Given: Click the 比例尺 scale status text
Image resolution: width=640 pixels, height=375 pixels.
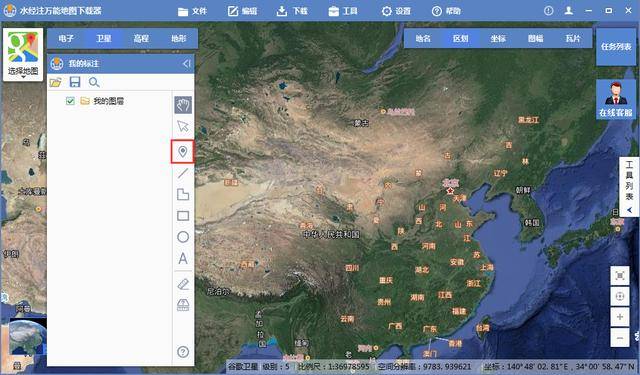Looking at the screenshot, I should [x=333, y=366].
